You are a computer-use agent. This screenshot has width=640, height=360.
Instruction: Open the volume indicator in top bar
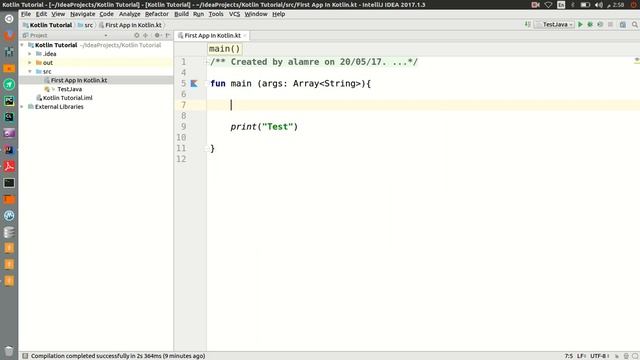click(x=598, y=4)
